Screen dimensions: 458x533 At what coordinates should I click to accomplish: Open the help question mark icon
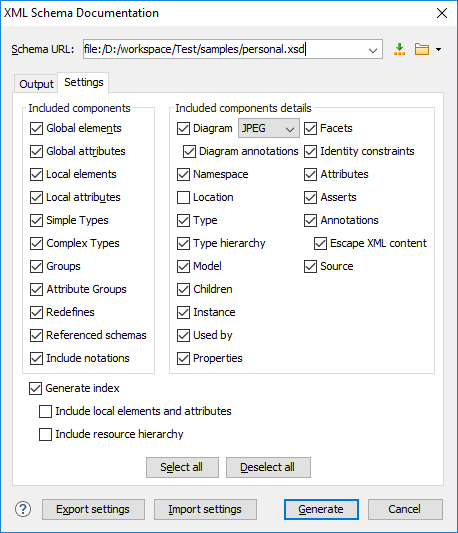tap(23, 509)
